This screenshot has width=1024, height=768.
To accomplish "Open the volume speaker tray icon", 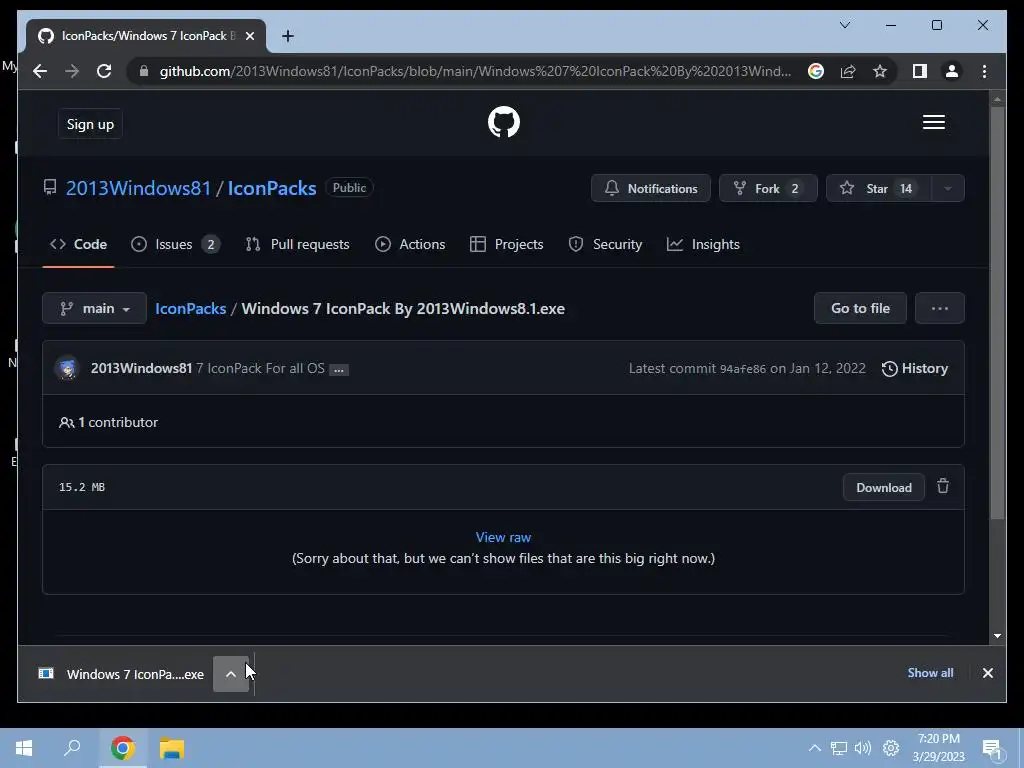I will [x=863, y=748].
